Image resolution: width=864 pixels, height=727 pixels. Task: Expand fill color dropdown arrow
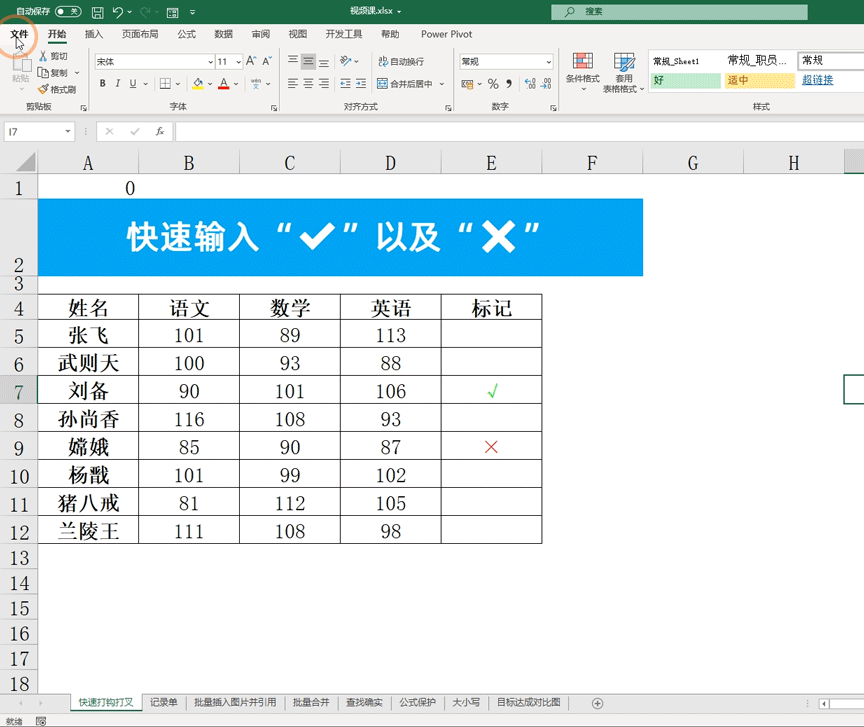[210, 84]
